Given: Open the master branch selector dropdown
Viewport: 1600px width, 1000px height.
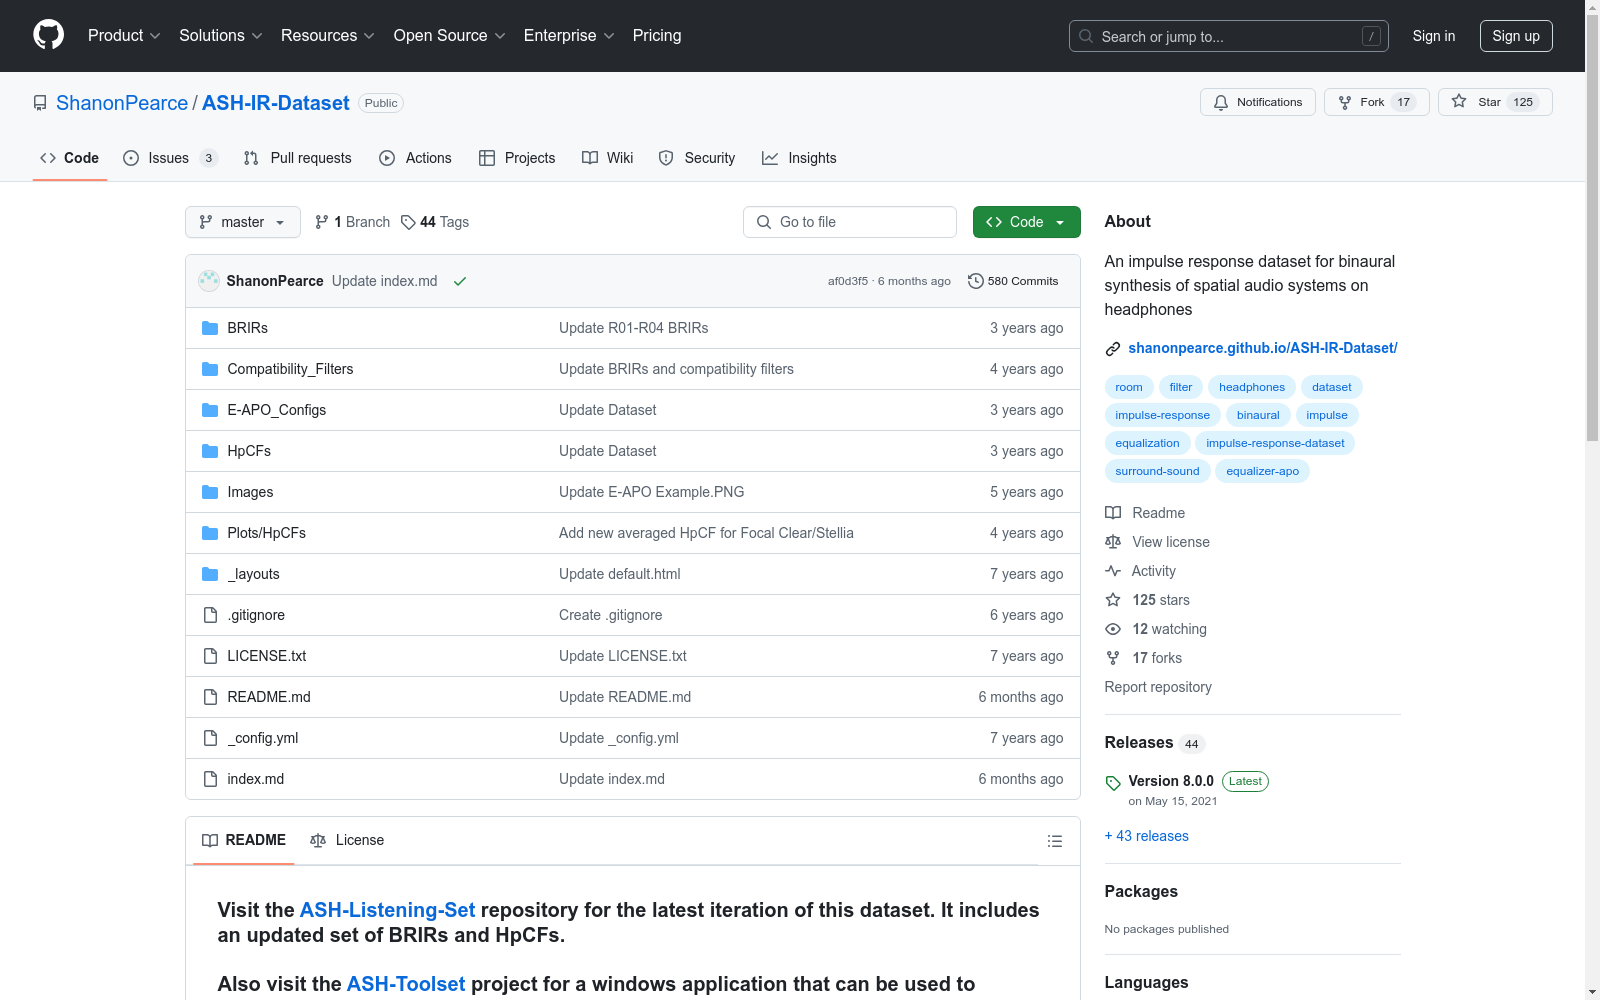Looking at the screenshot, I should pyautogui.click(x=243, y=222).
